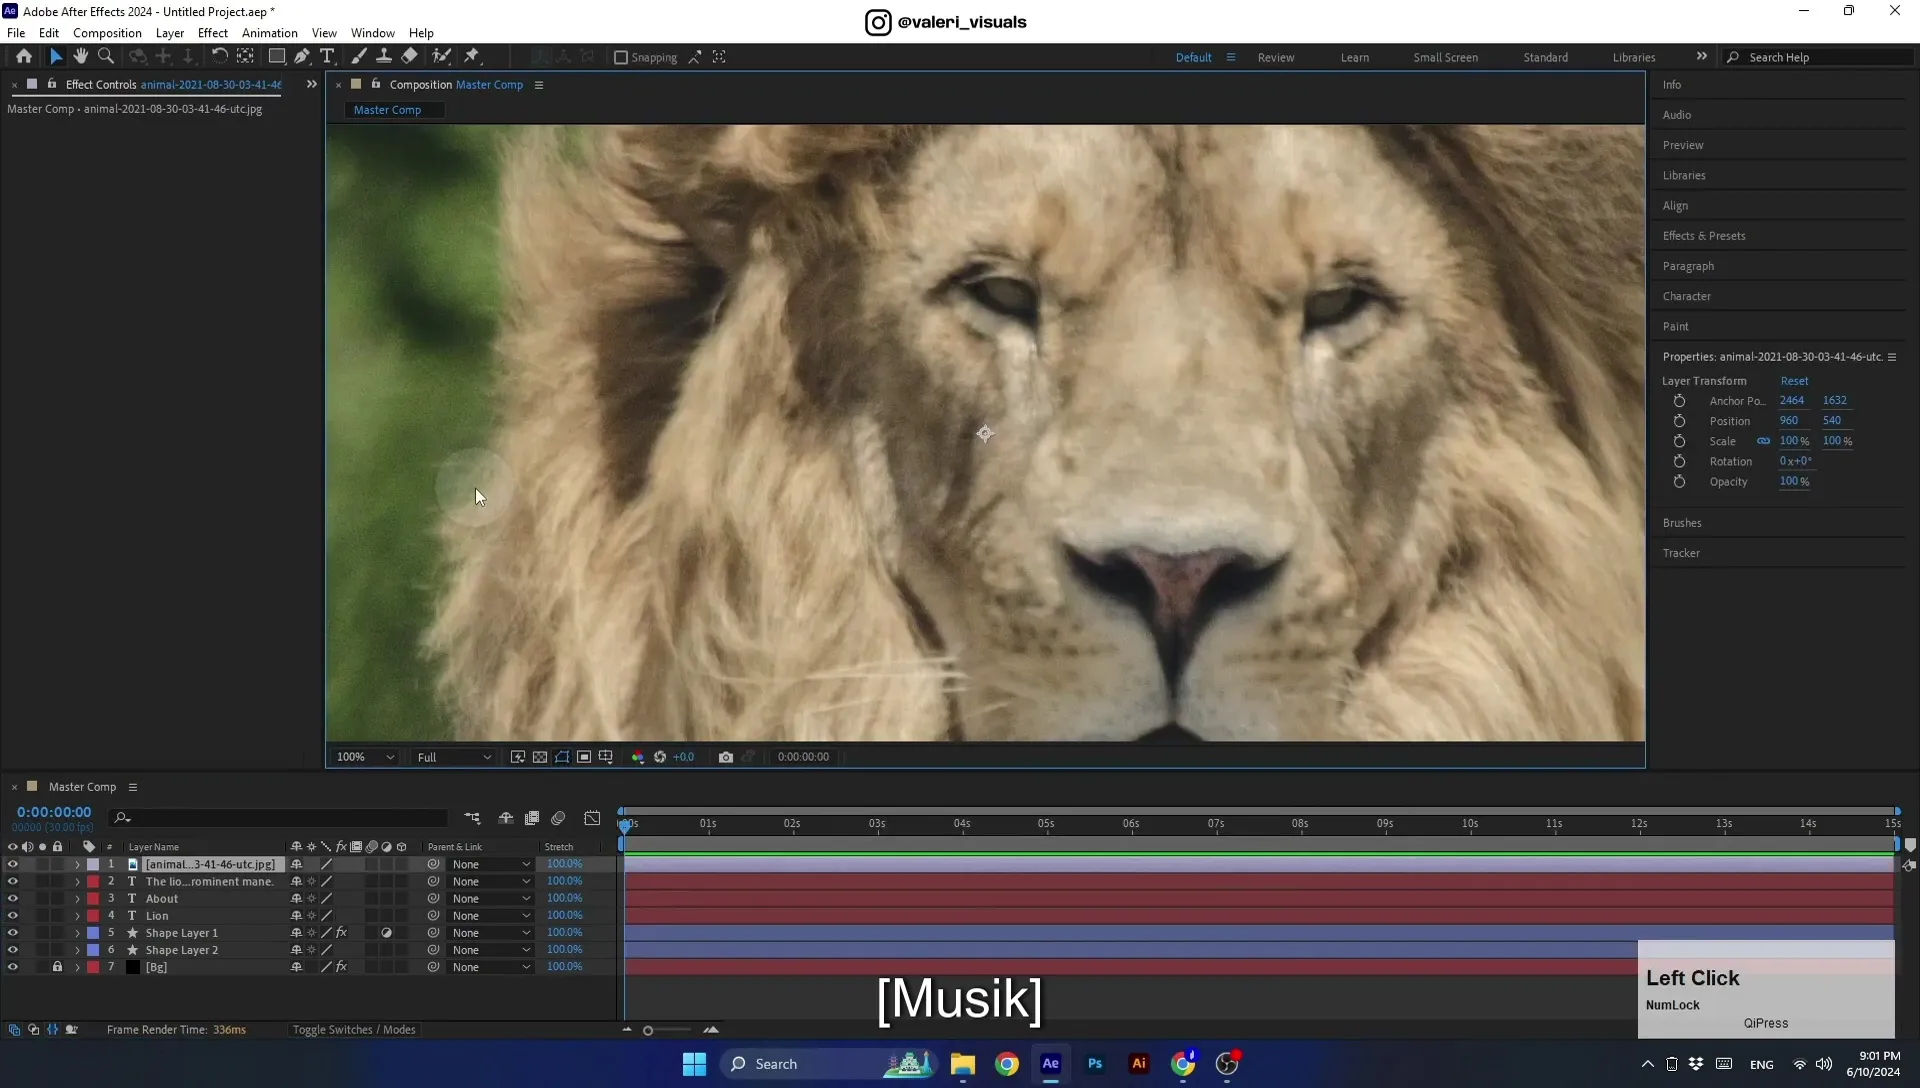The width and height of the screenshot is (1920, 1088).
Task: Switch to the Small Screen workspace
Action: 1446,58
